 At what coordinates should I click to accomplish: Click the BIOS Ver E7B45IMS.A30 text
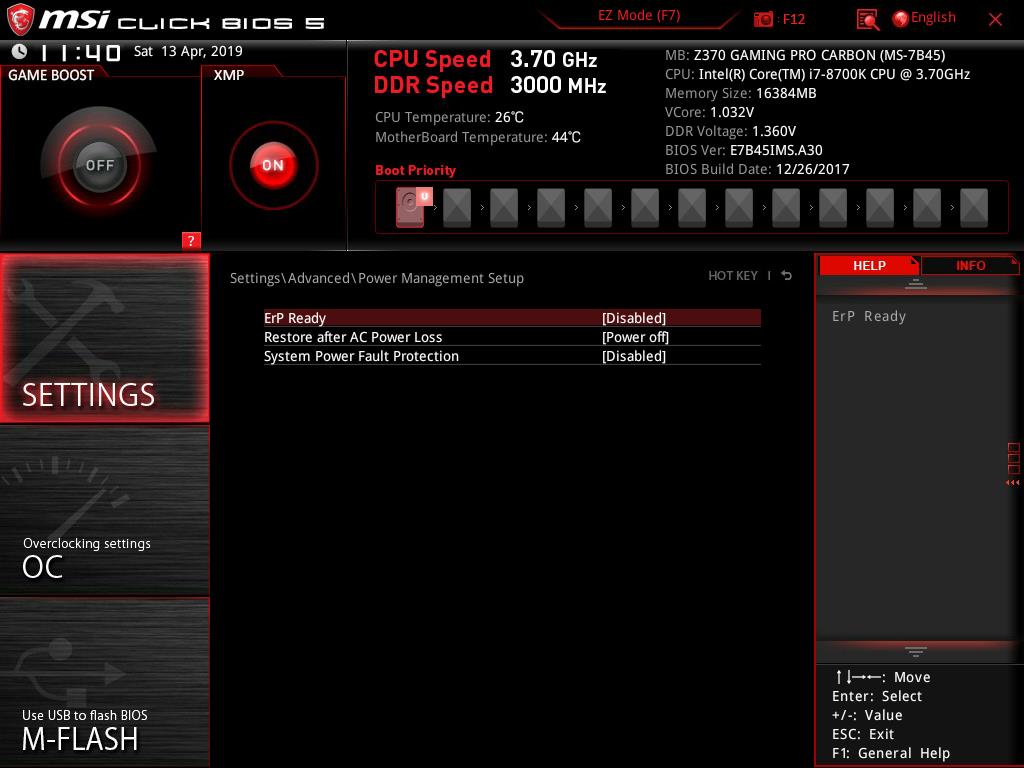743,150
